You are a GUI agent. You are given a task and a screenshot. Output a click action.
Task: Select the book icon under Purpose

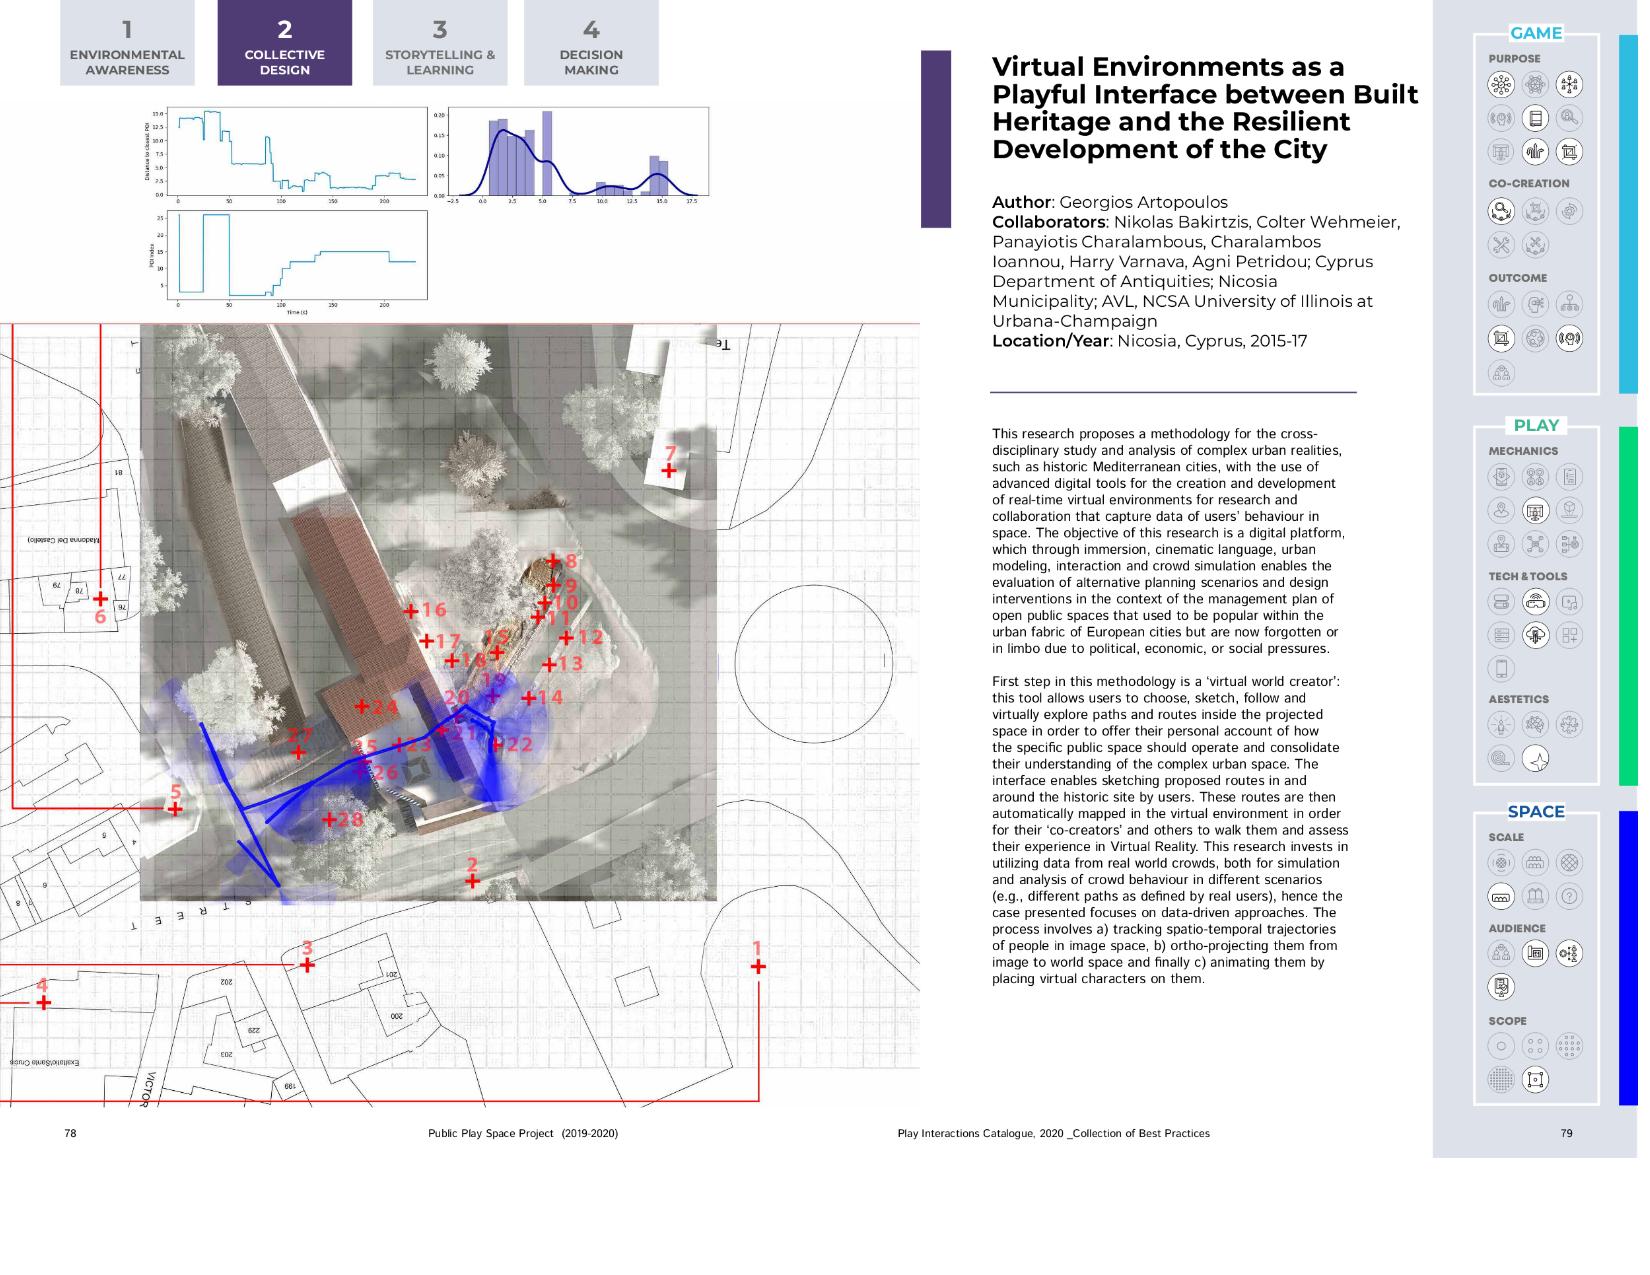(1535, 119)
